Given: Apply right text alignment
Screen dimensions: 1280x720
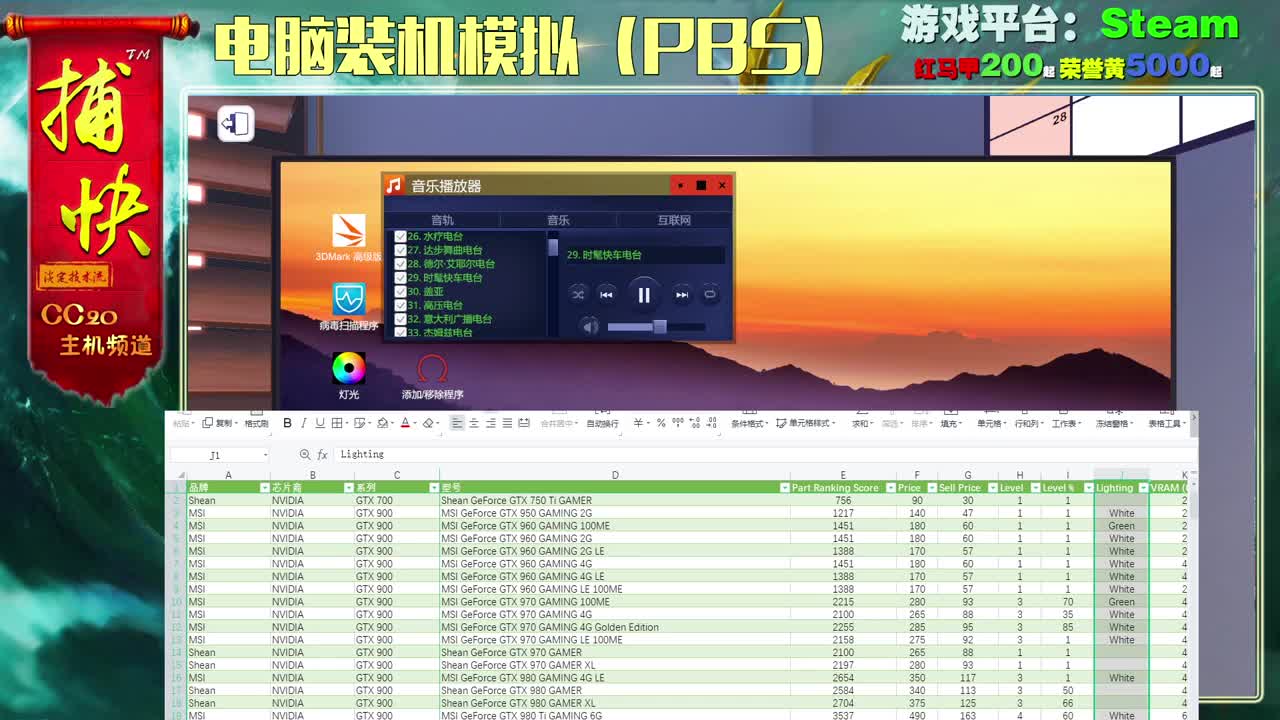Looking at the screenshot, I should (x=491, y=423).
